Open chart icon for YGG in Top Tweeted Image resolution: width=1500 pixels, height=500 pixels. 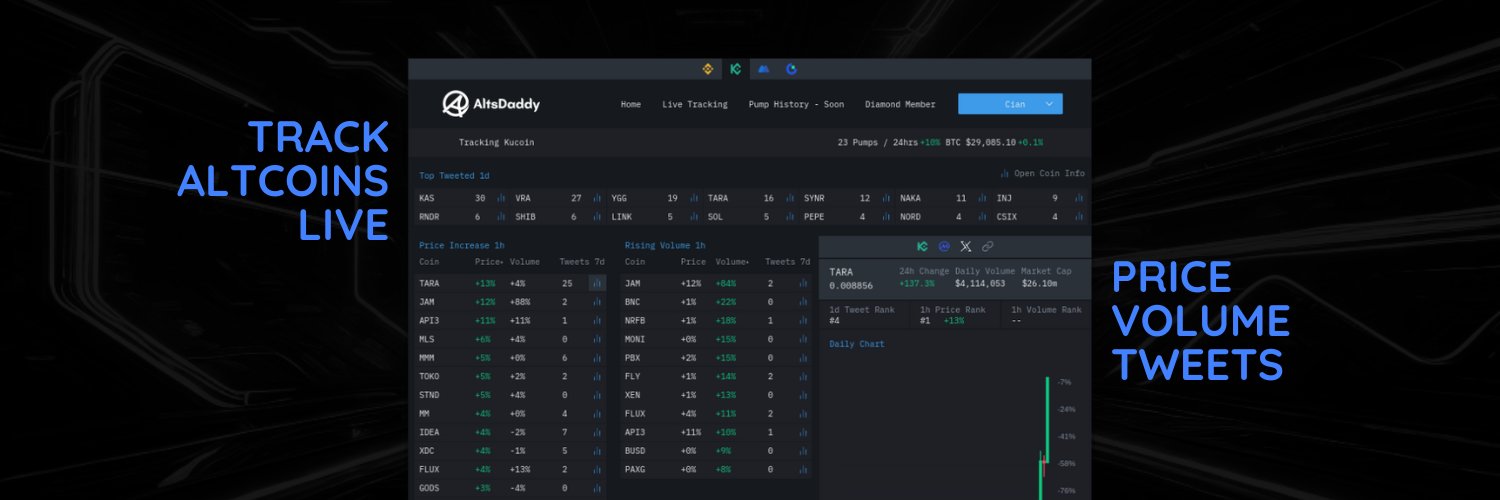point(693,198)
